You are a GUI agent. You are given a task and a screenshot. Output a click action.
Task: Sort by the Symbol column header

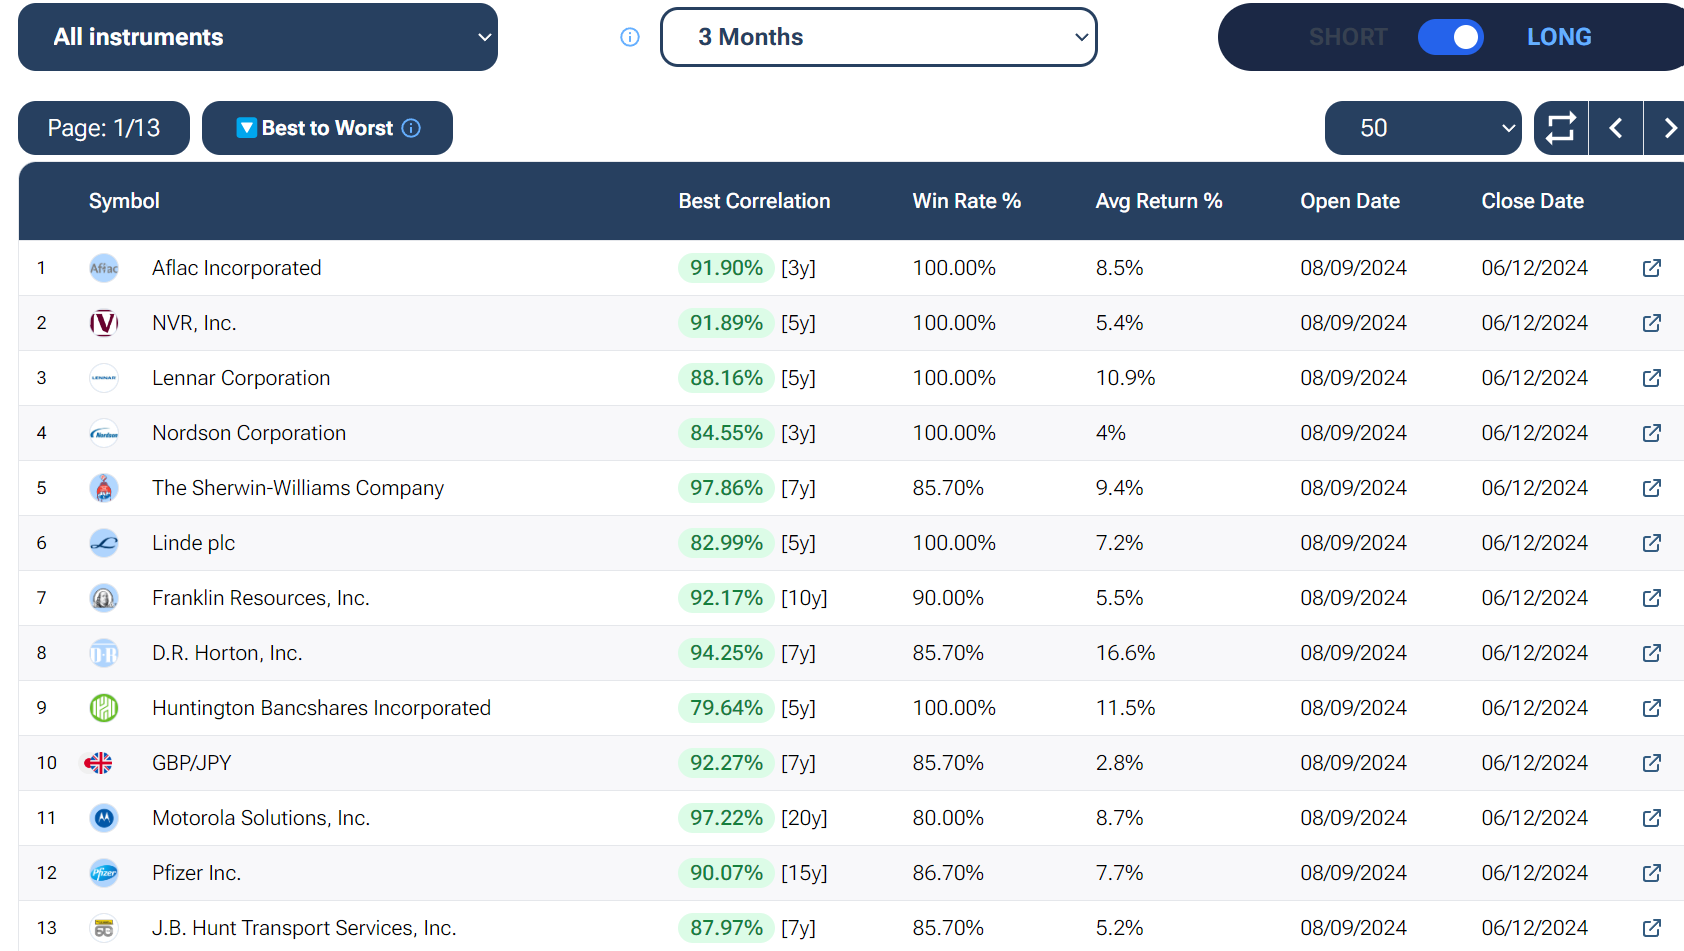[124, 201]
